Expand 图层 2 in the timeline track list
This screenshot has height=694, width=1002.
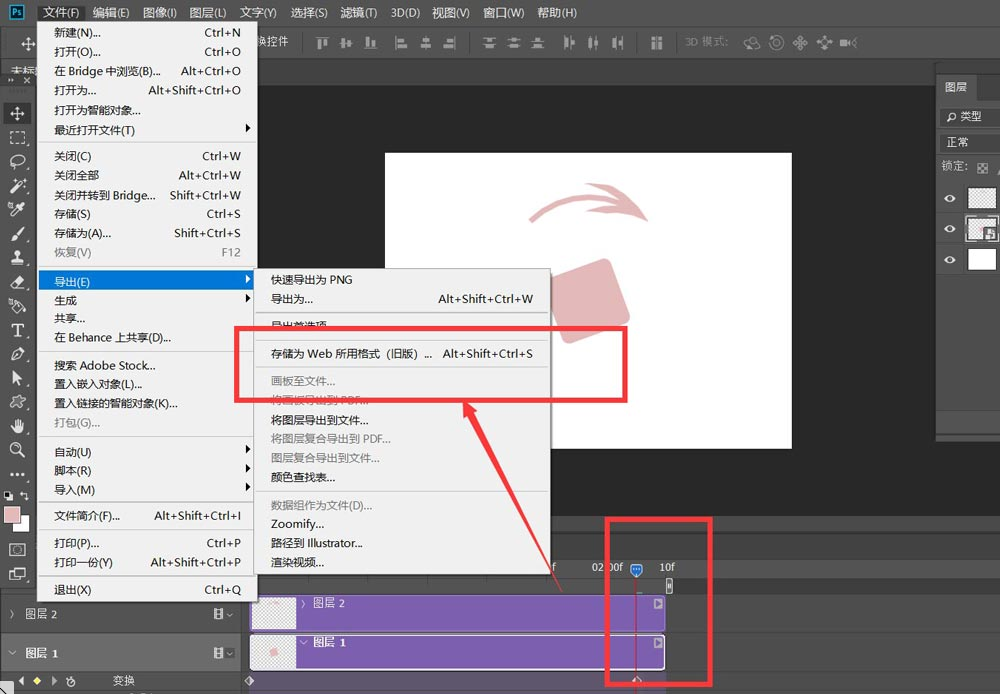[x=12, y=613]
